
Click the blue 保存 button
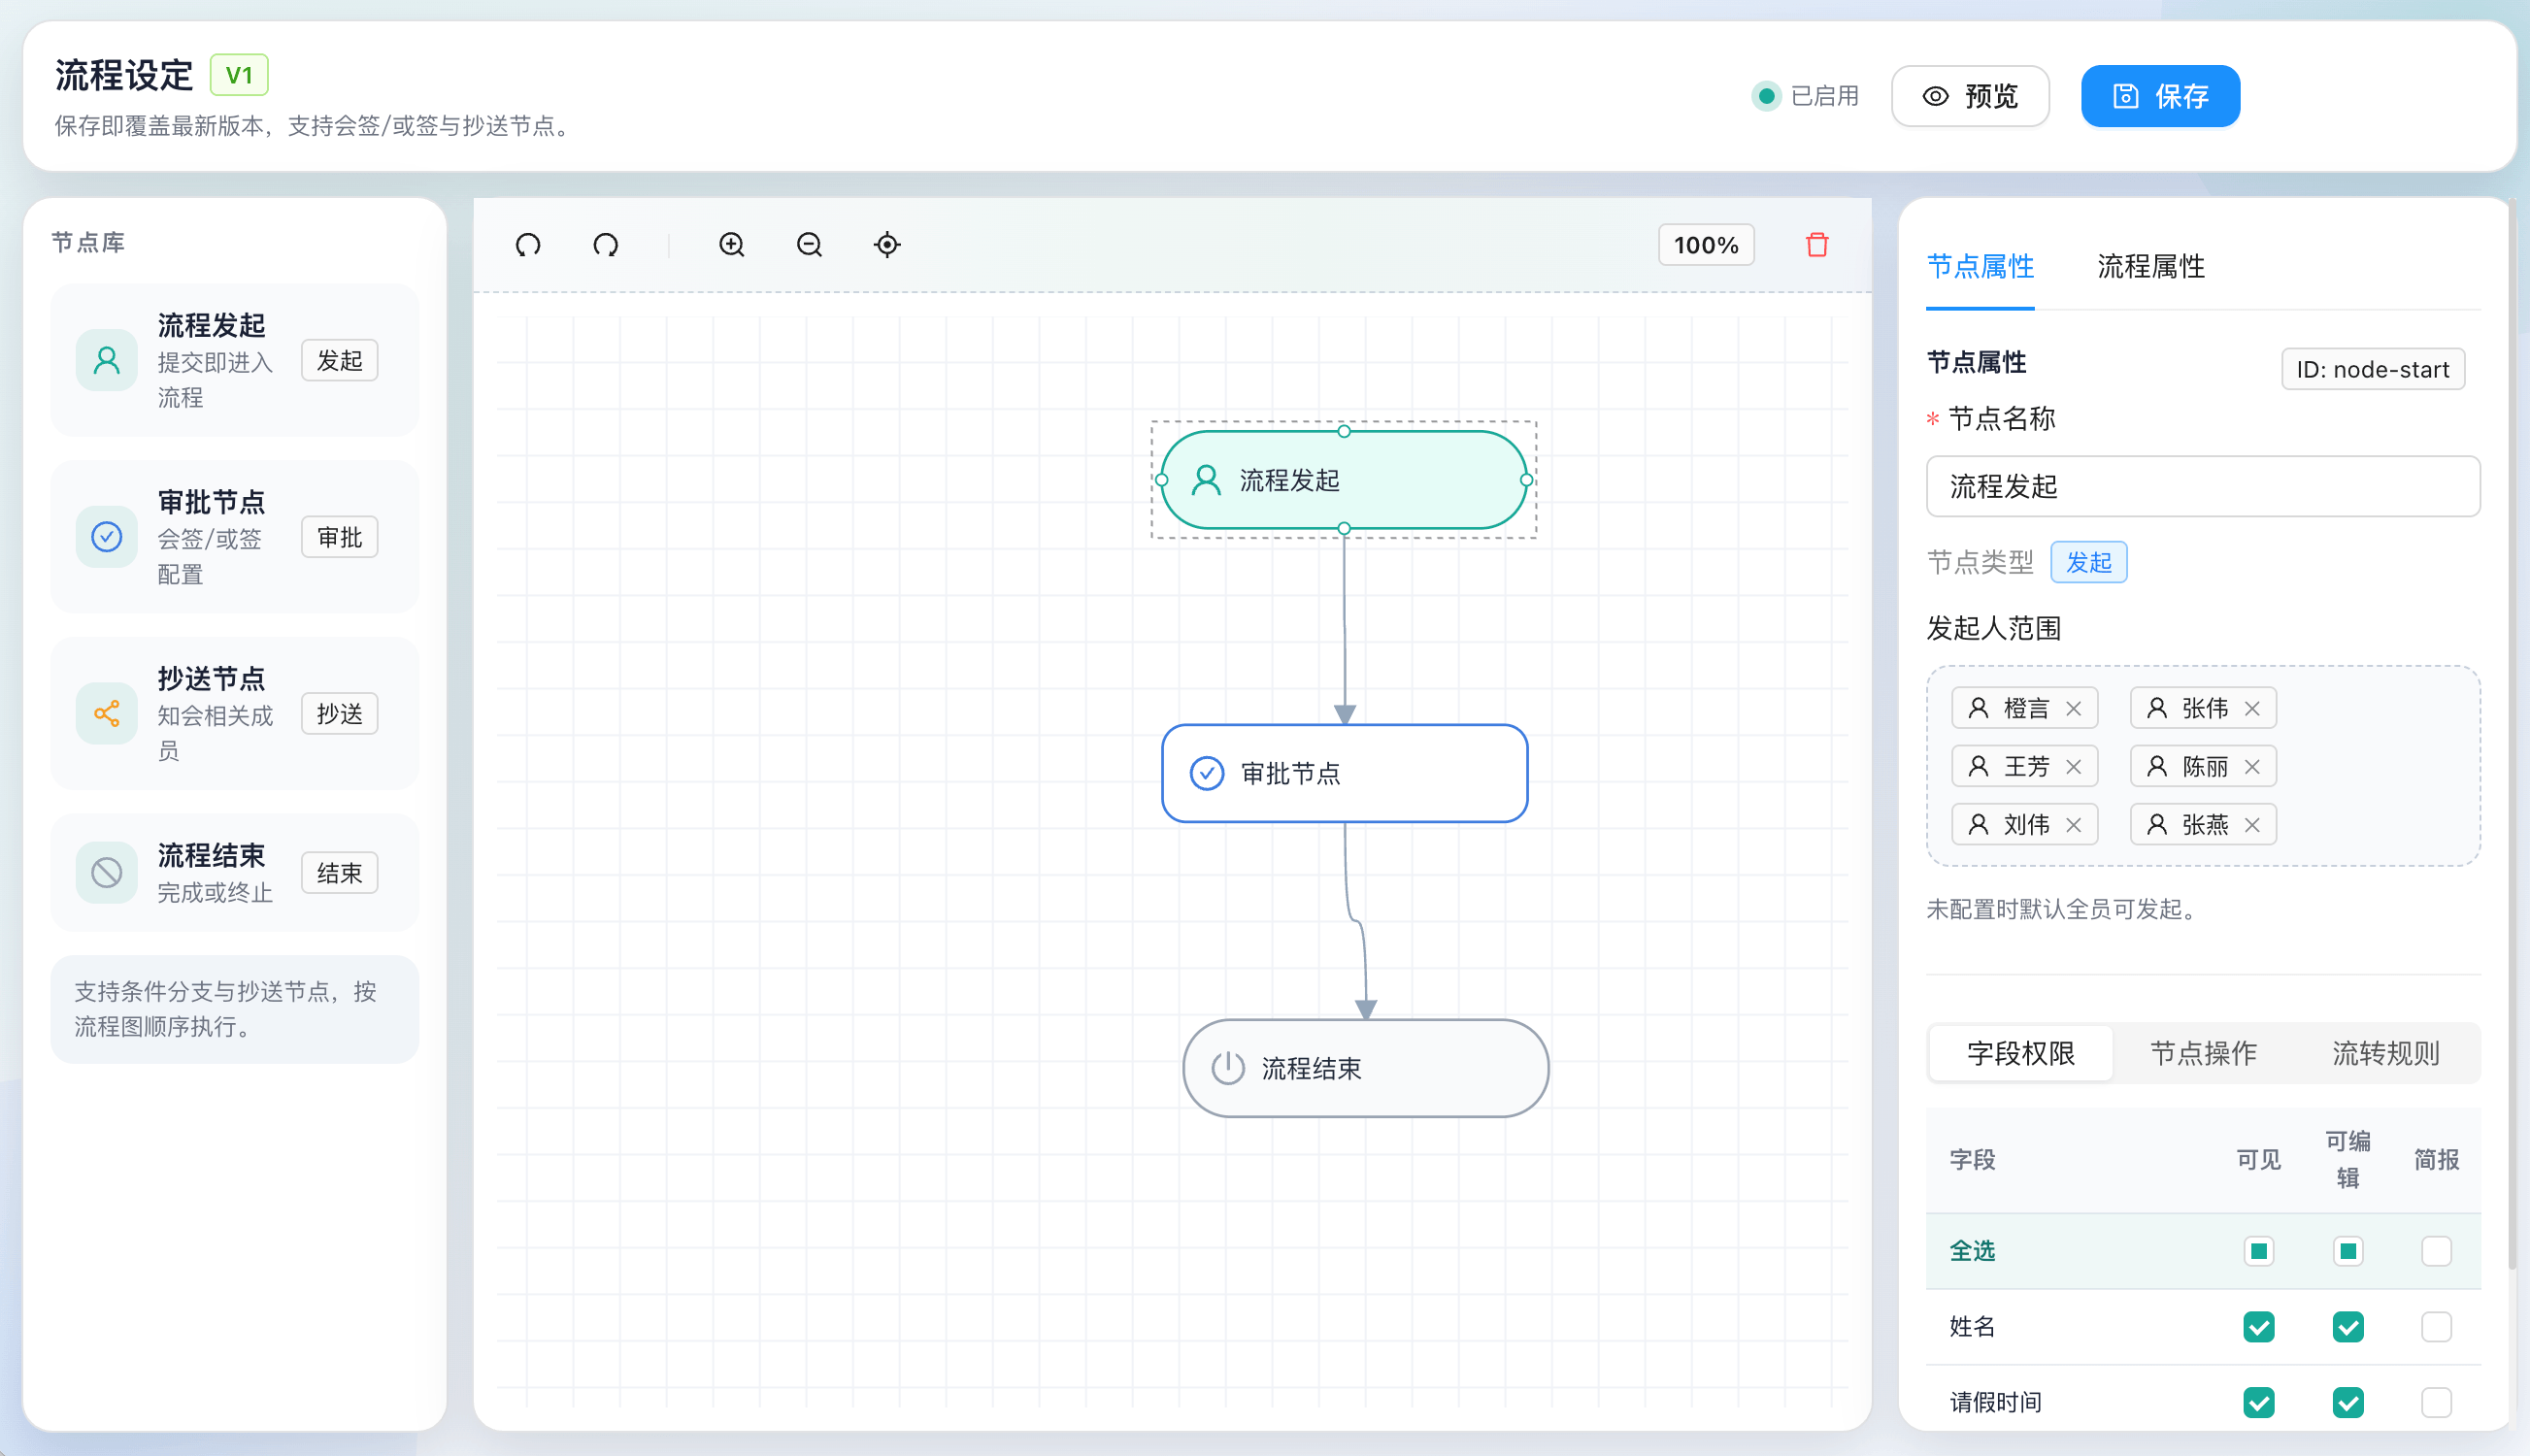[x=2160, y=96]
